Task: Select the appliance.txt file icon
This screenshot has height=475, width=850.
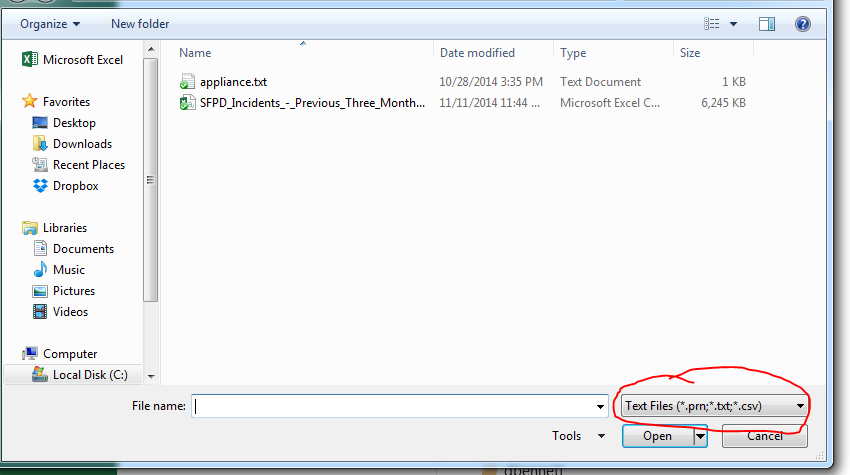Action: [x=187, y=82]
